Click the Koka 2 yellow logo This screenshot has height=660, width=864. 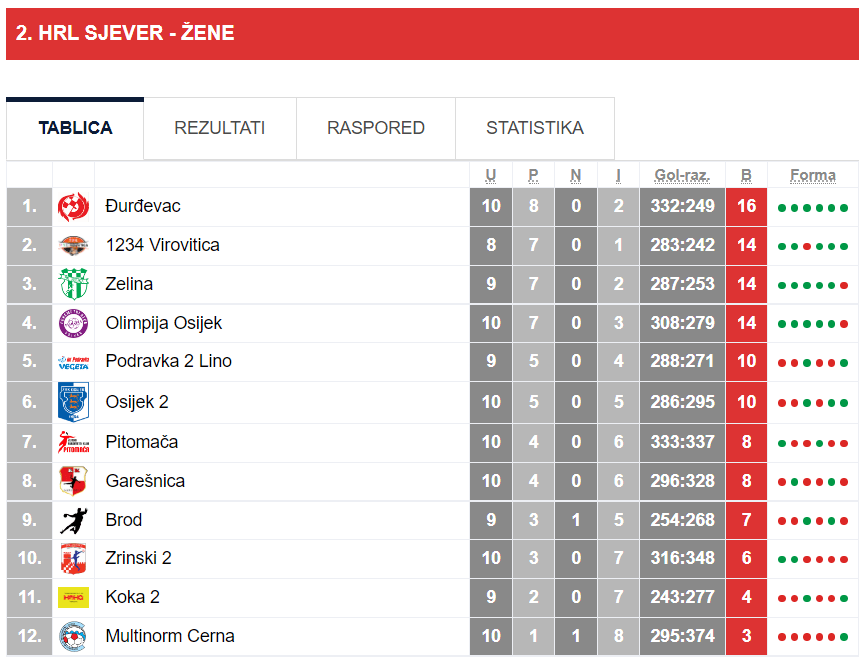(73, 598)
